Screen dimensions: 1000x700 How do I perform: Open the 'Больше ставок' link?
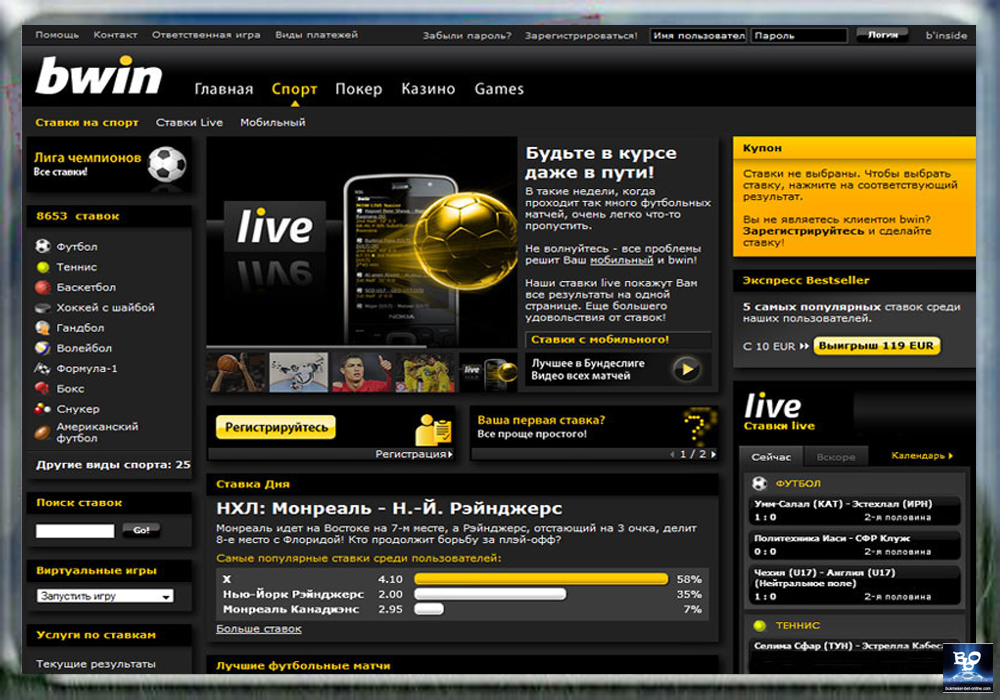tap(258, 629)
